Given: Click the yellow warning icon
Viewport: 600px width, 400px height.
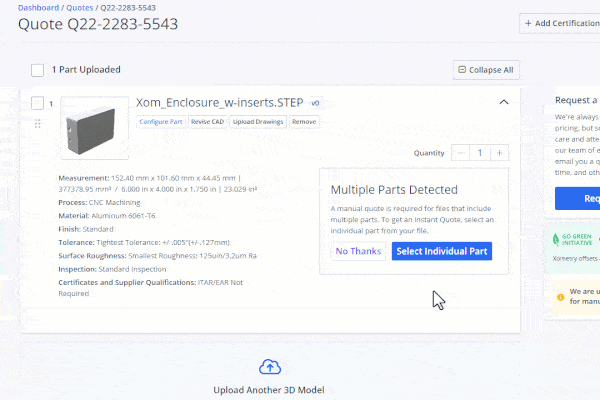Looking at the screenshot, I should (560, 296).
